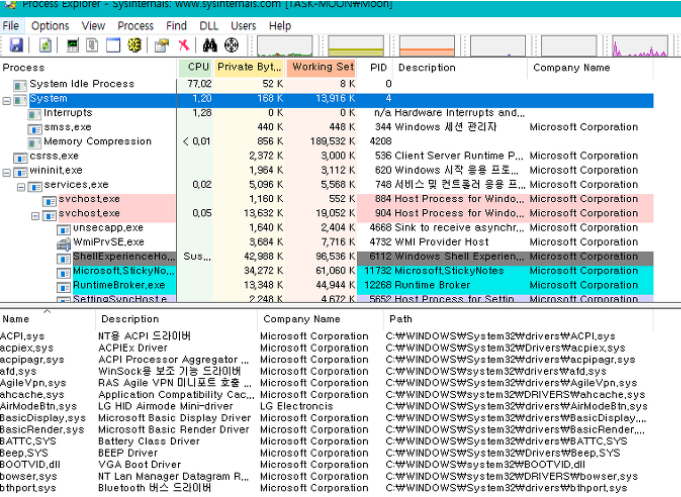This screenshot has width=681, height=497.
Task: Collapse the System process tree node
Action: coord(6,101)
